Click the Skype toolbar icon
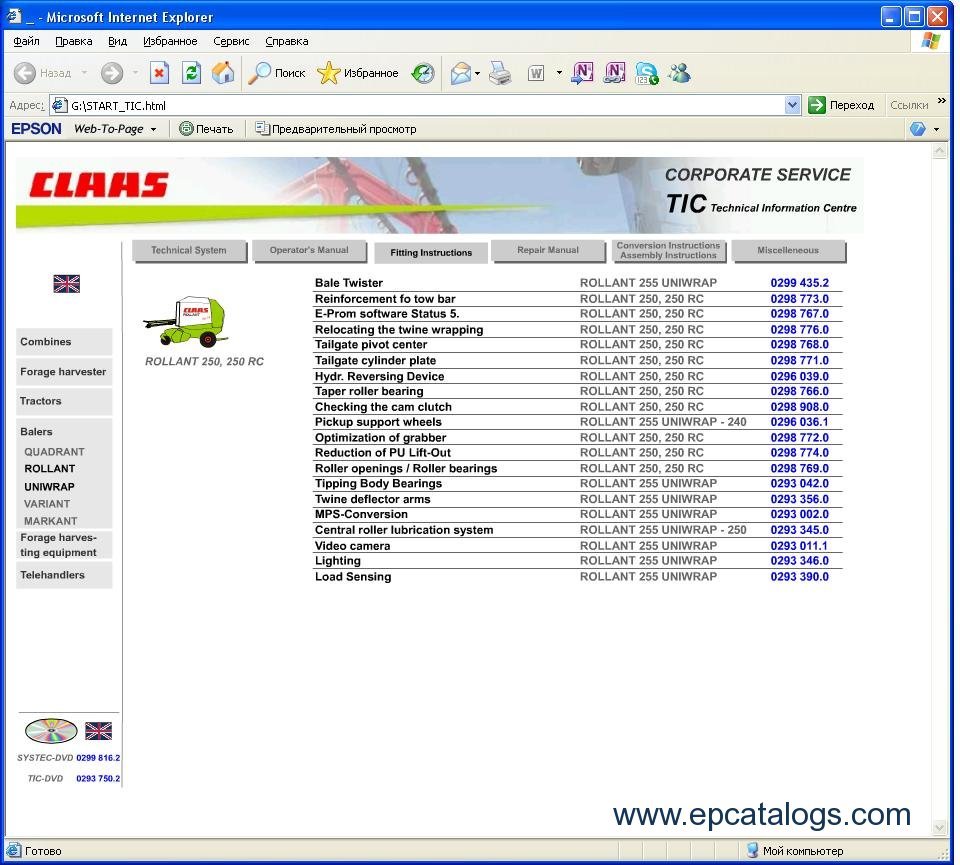Screen dimensions: 960x865 (x=647, y=73)
